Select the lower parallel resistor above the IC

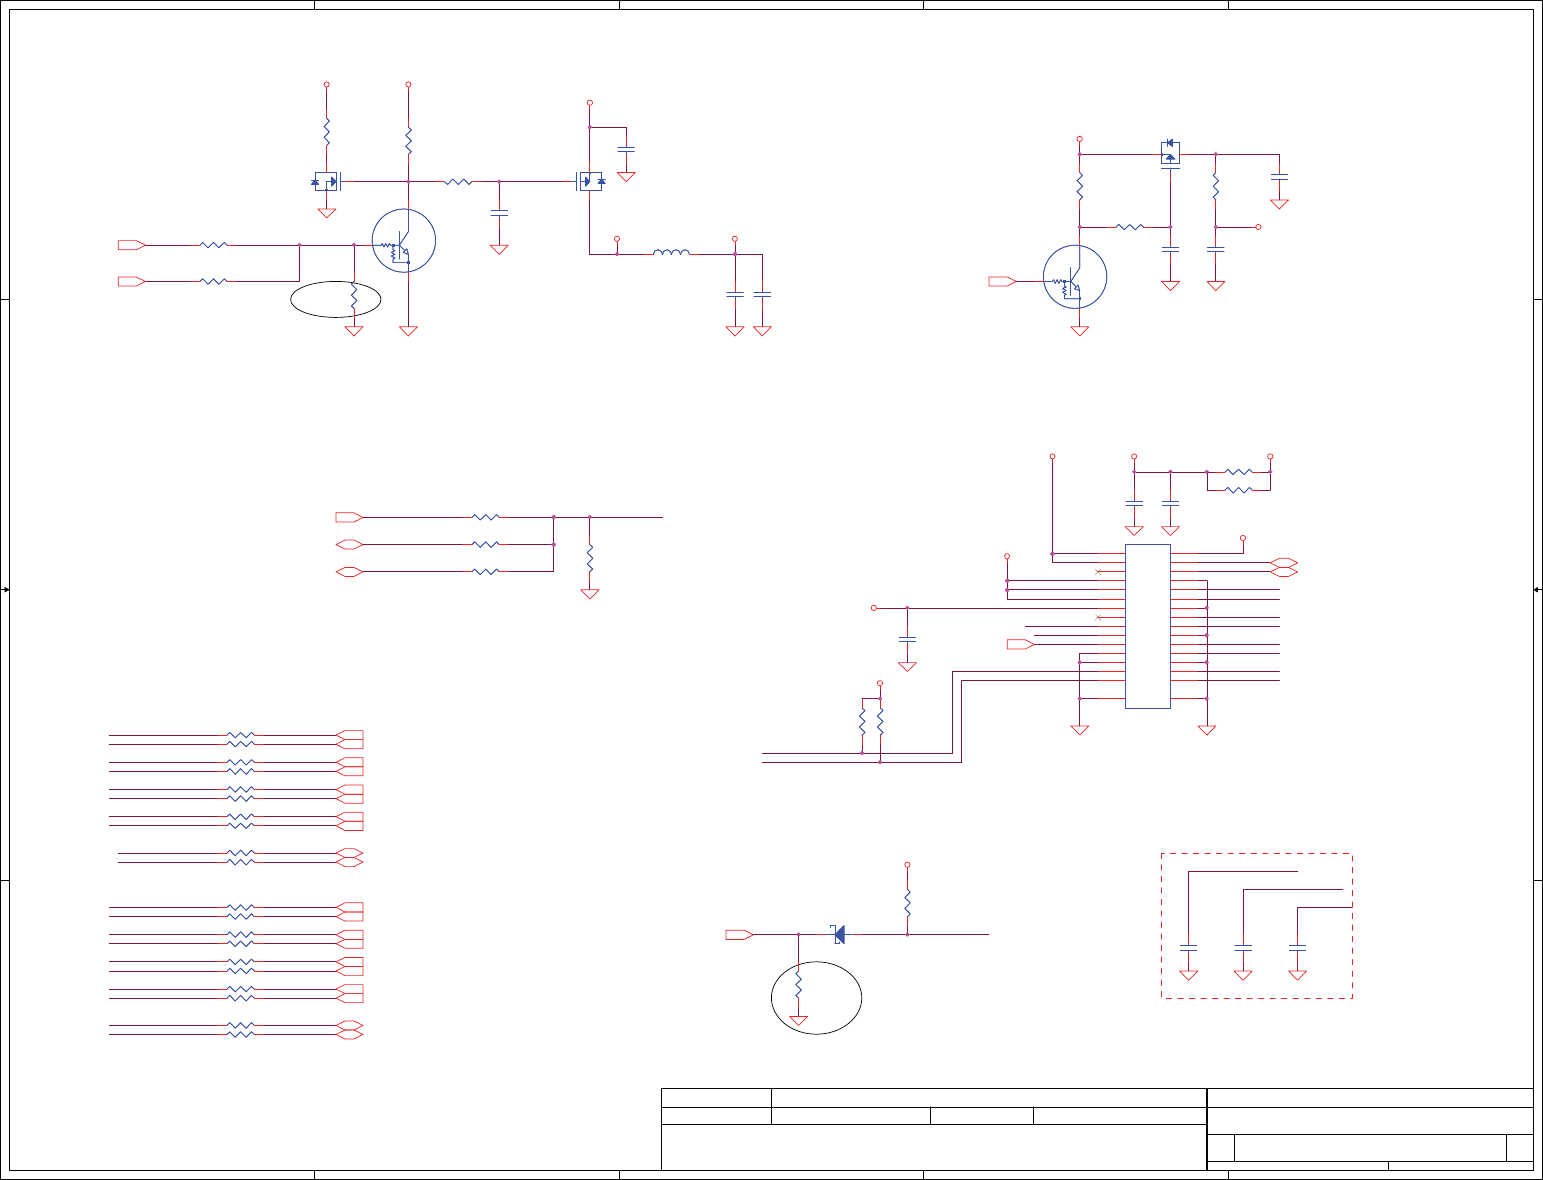(1238, 490)
